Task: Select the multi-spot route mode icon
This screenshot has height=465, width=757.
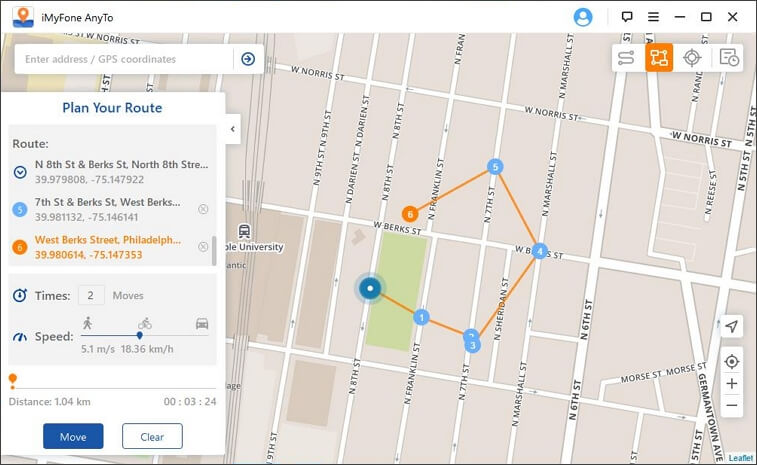Action: tap(659, 57)
